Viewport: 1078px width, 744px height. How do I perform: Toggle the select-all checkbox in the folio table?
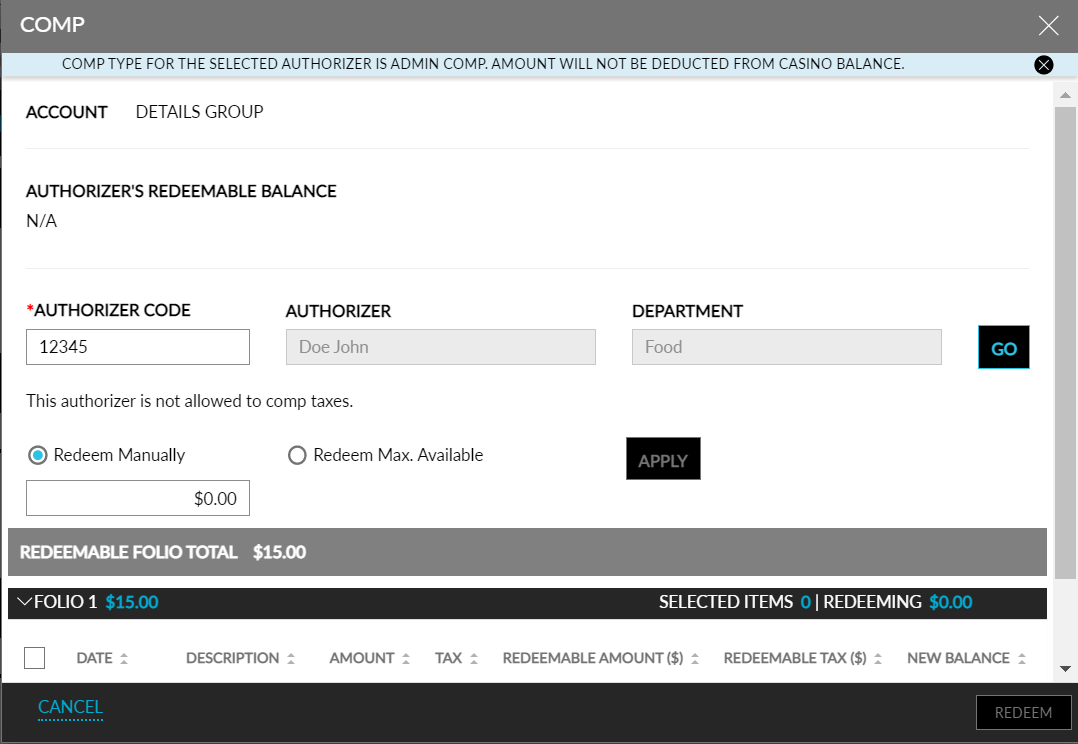tap(35, 657)
